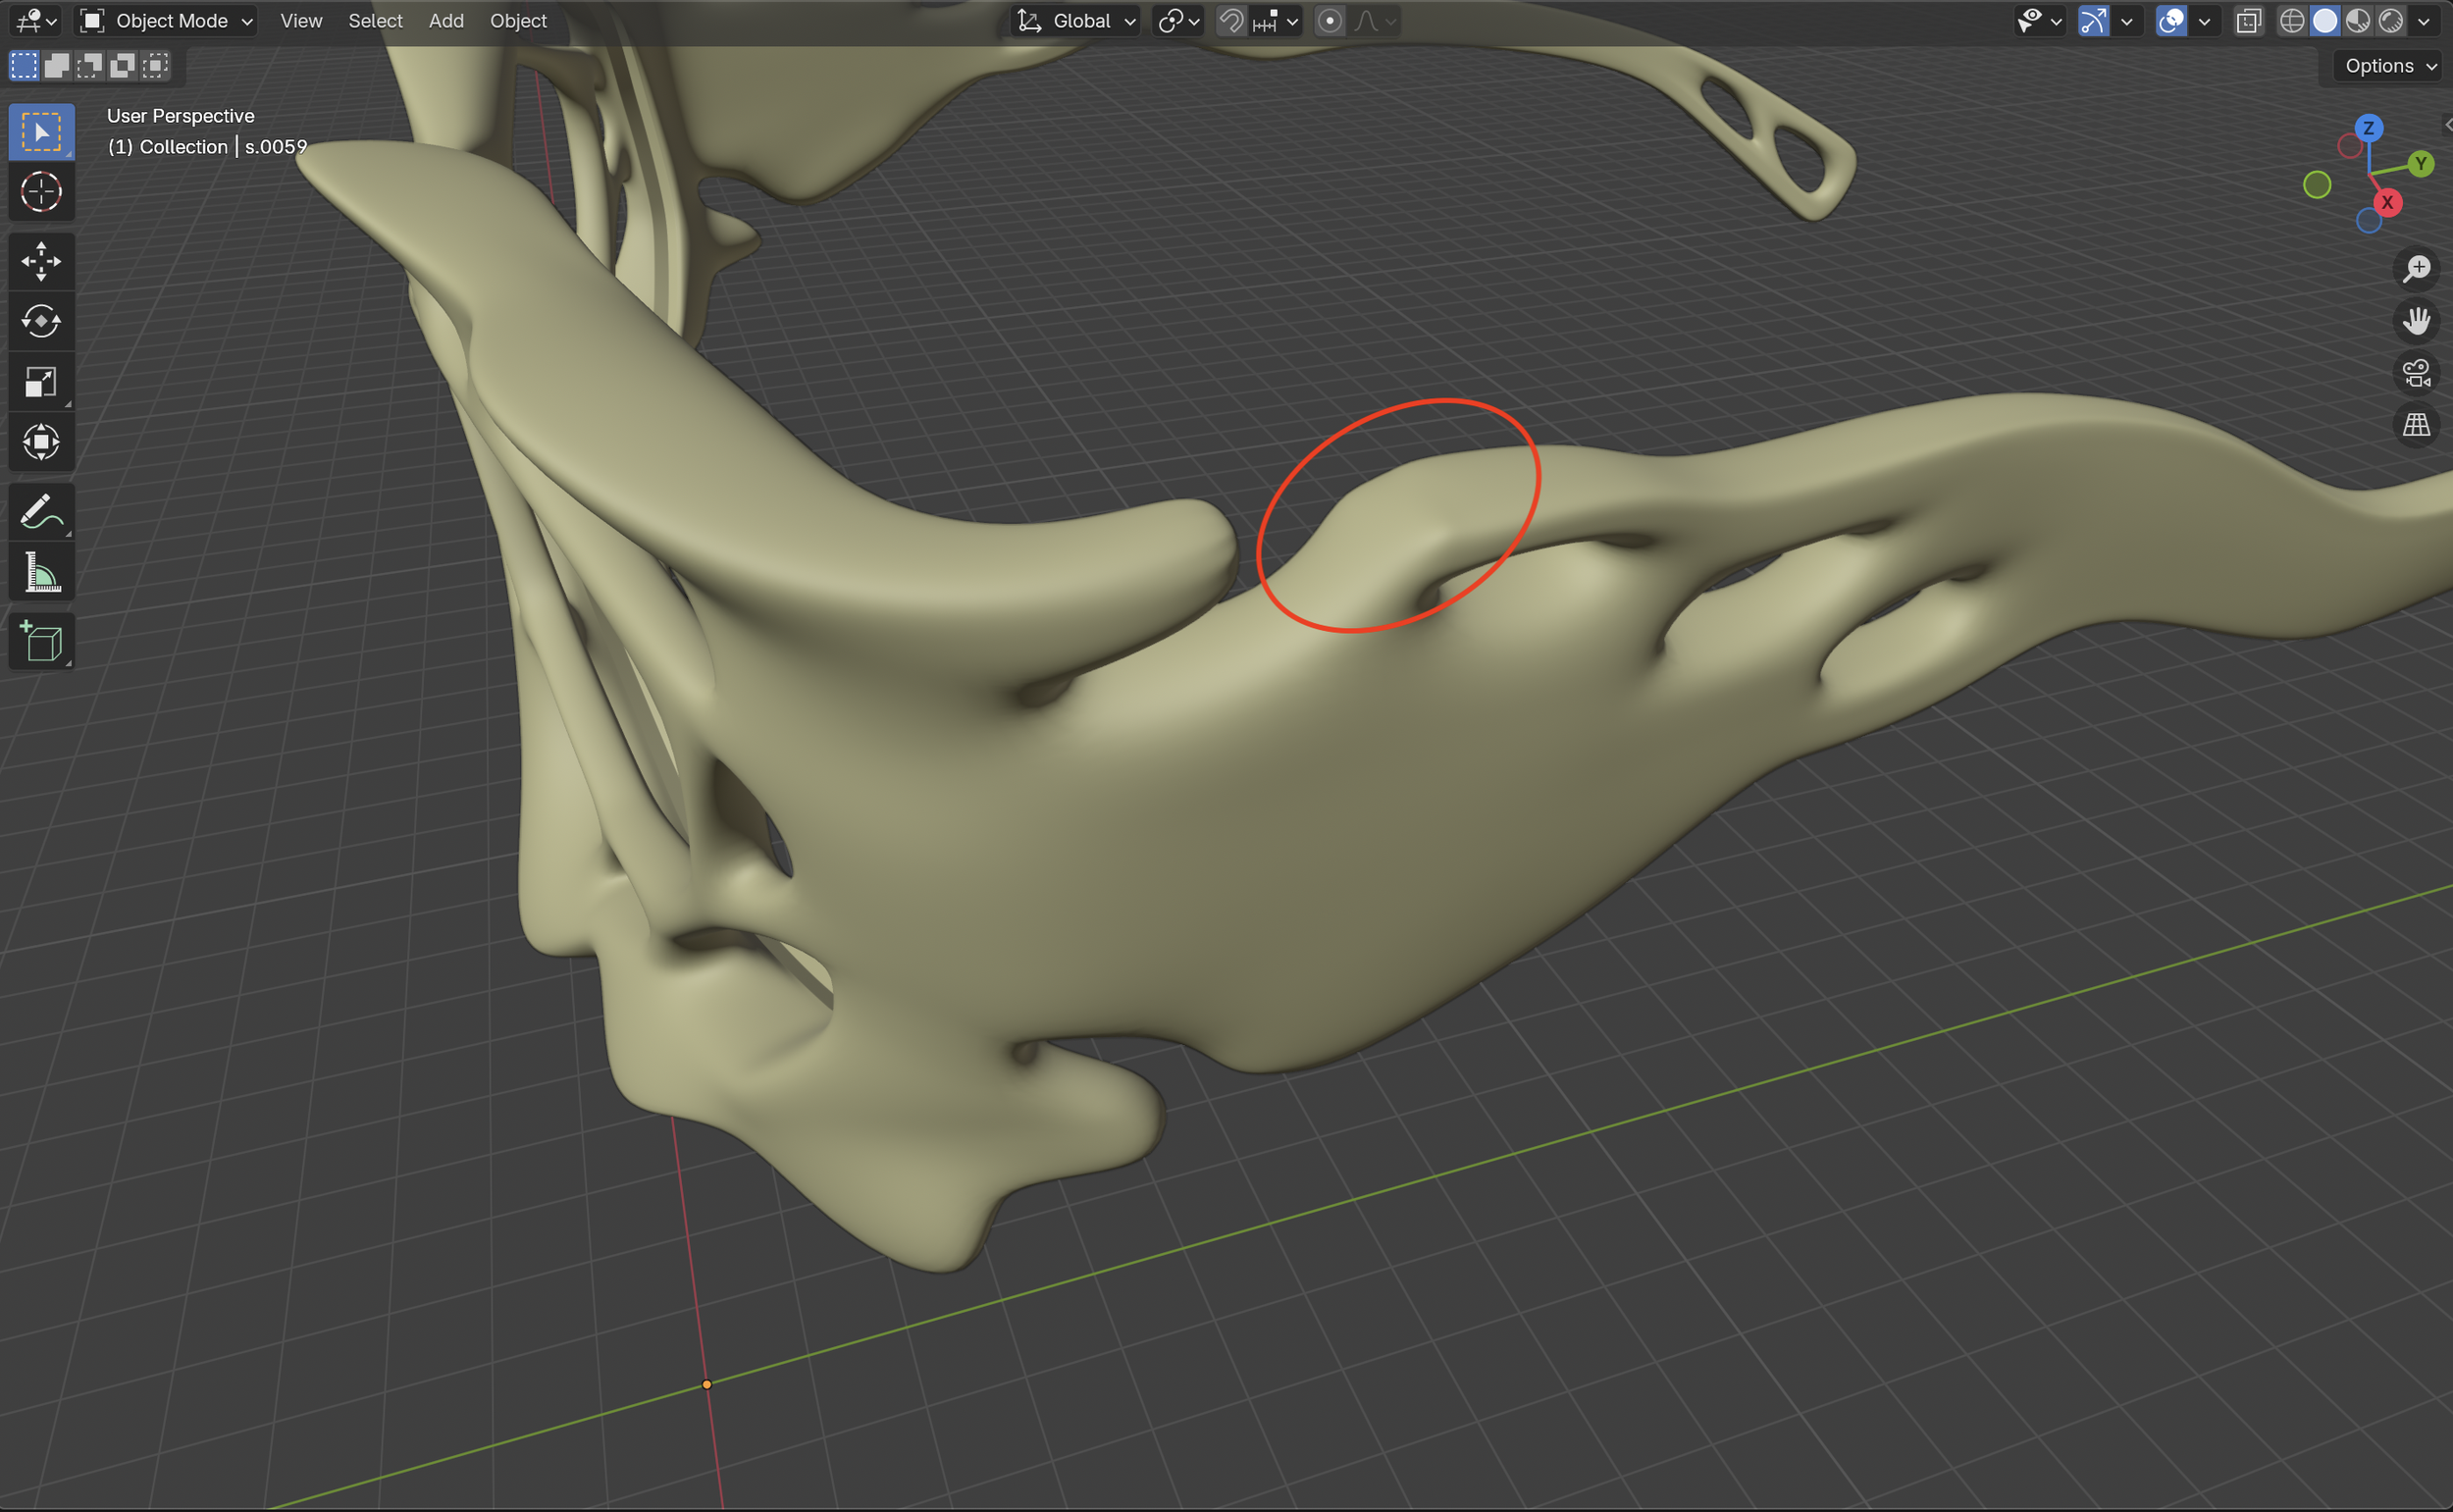Click the hand Pan view button

click(x=2417, y=320)
